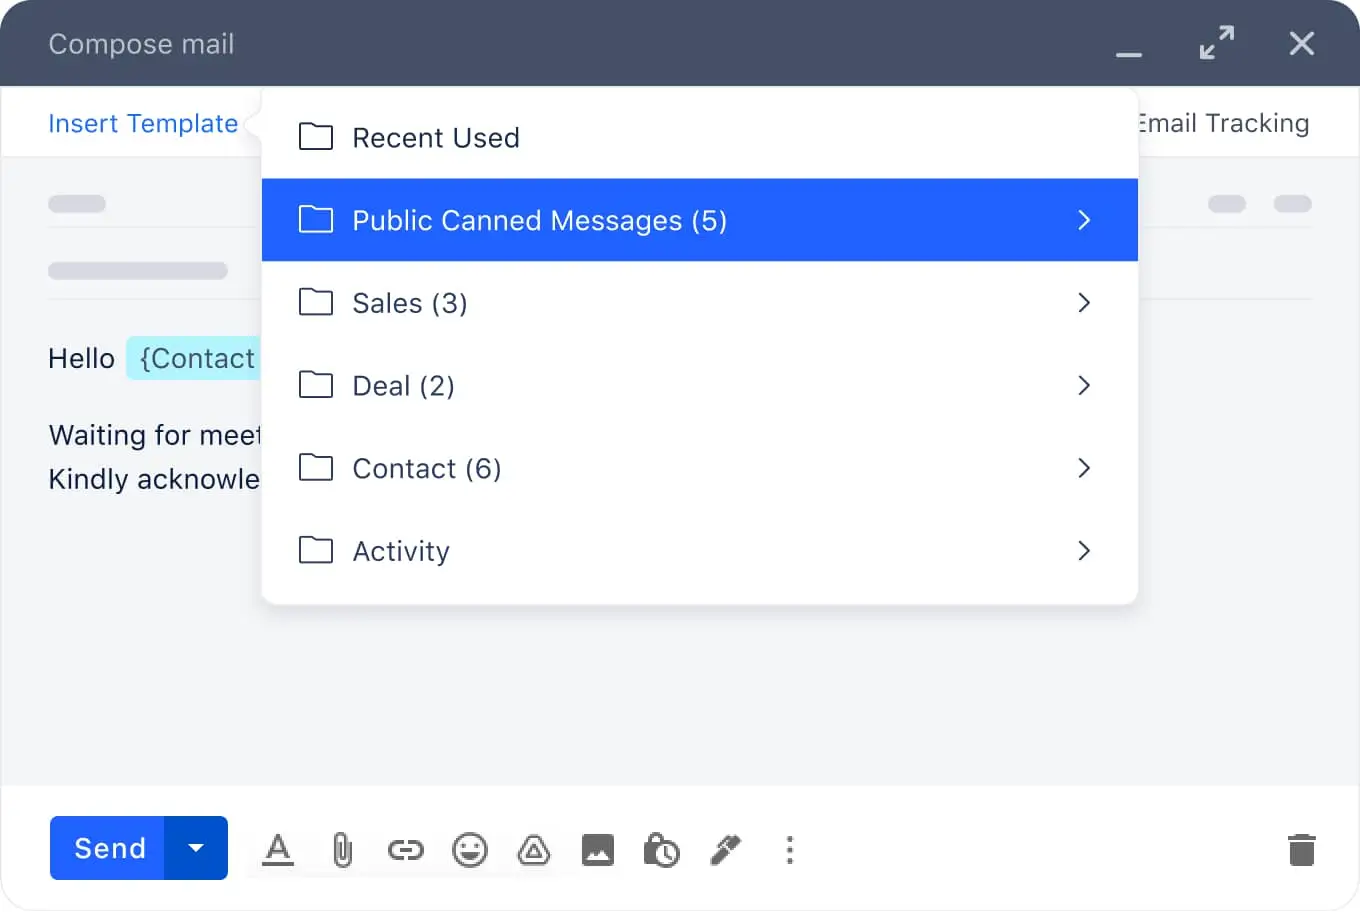Open the Recent Used folder
The image size is (1360, 912).
(x=435, y=138)
